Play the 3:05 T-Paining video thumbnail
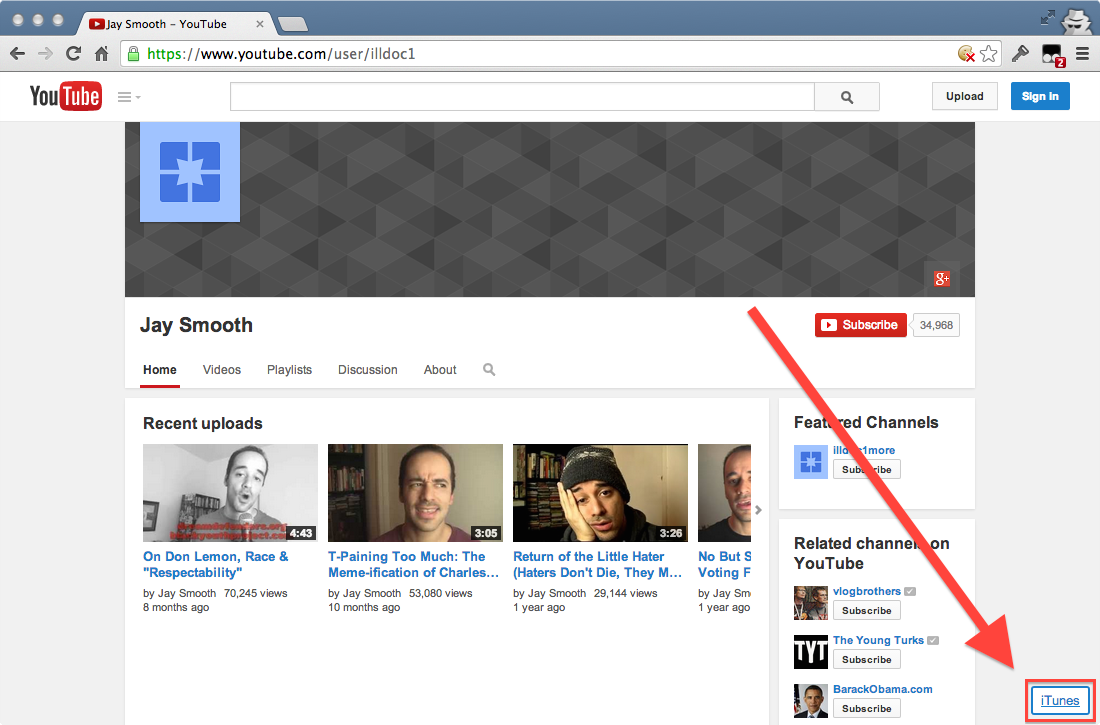Image resolution: width=1100 pixels, height=725 pixels. [415, 493]
